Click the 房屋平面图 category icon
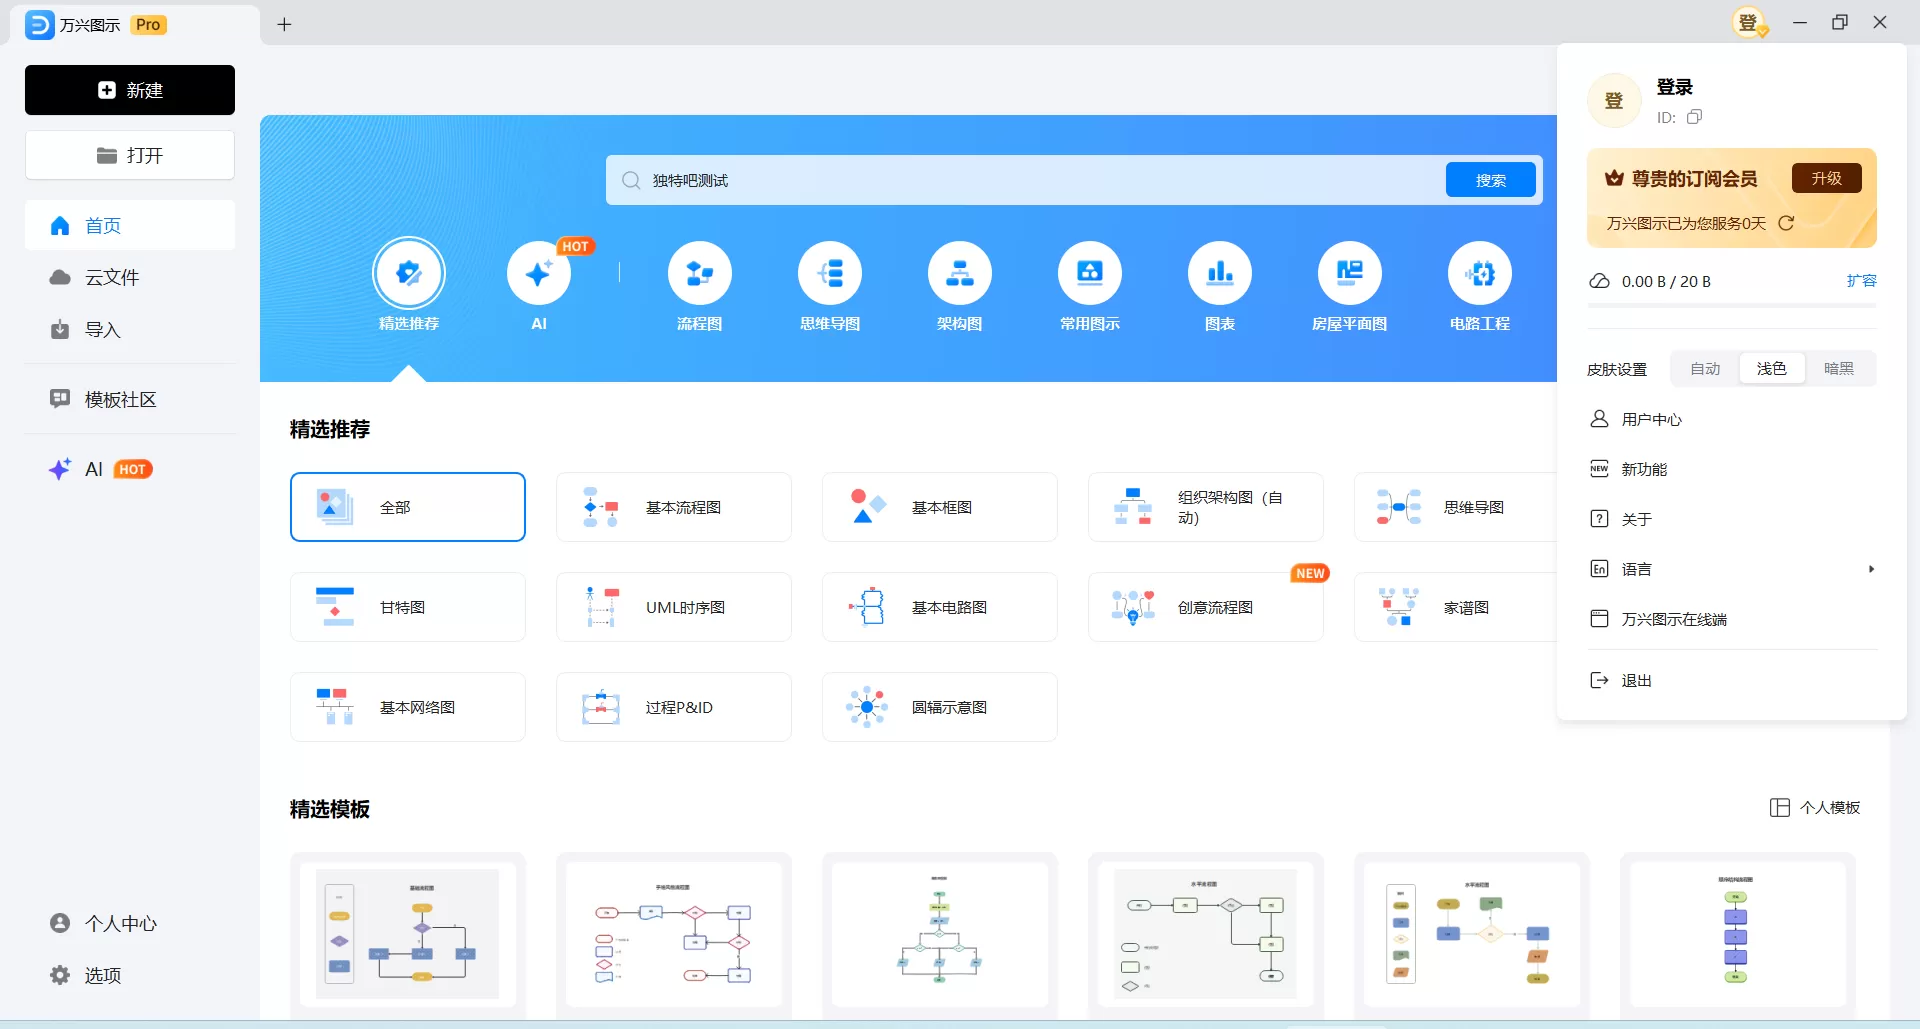The width and height of the screenshot is (1920, 1029). [1349, 272]
